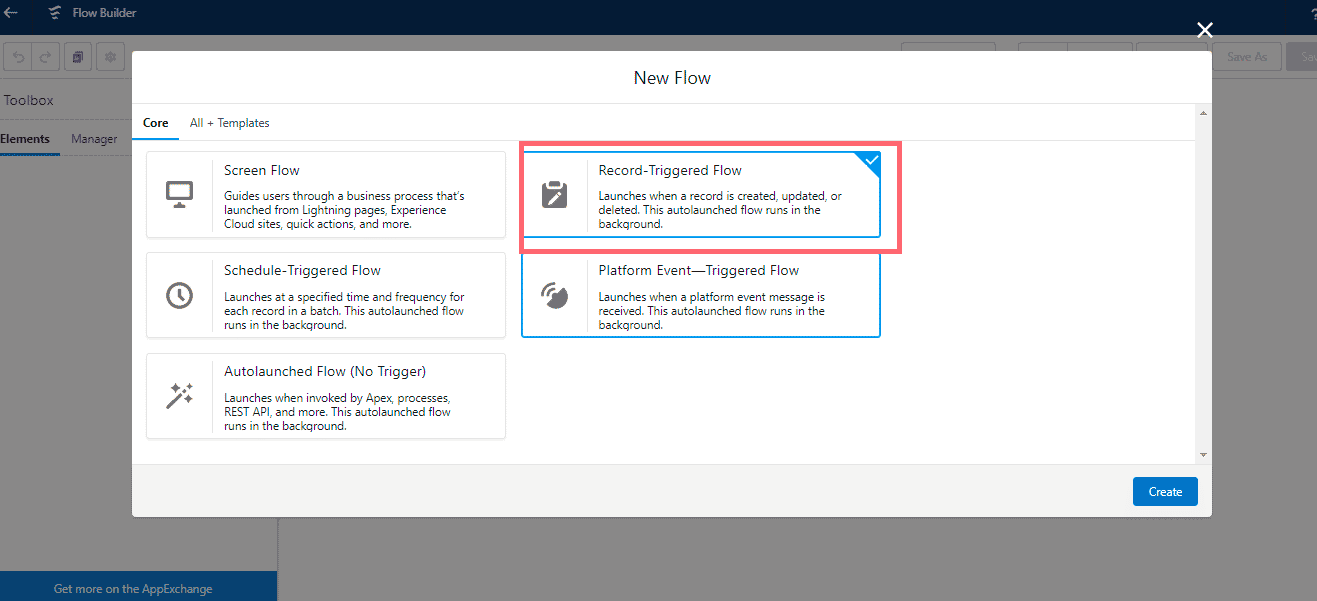The width and height of the screenshot is (1317, 601).
Task: Click the dialog scrollbar down arrow
Action: [1204, 455]
